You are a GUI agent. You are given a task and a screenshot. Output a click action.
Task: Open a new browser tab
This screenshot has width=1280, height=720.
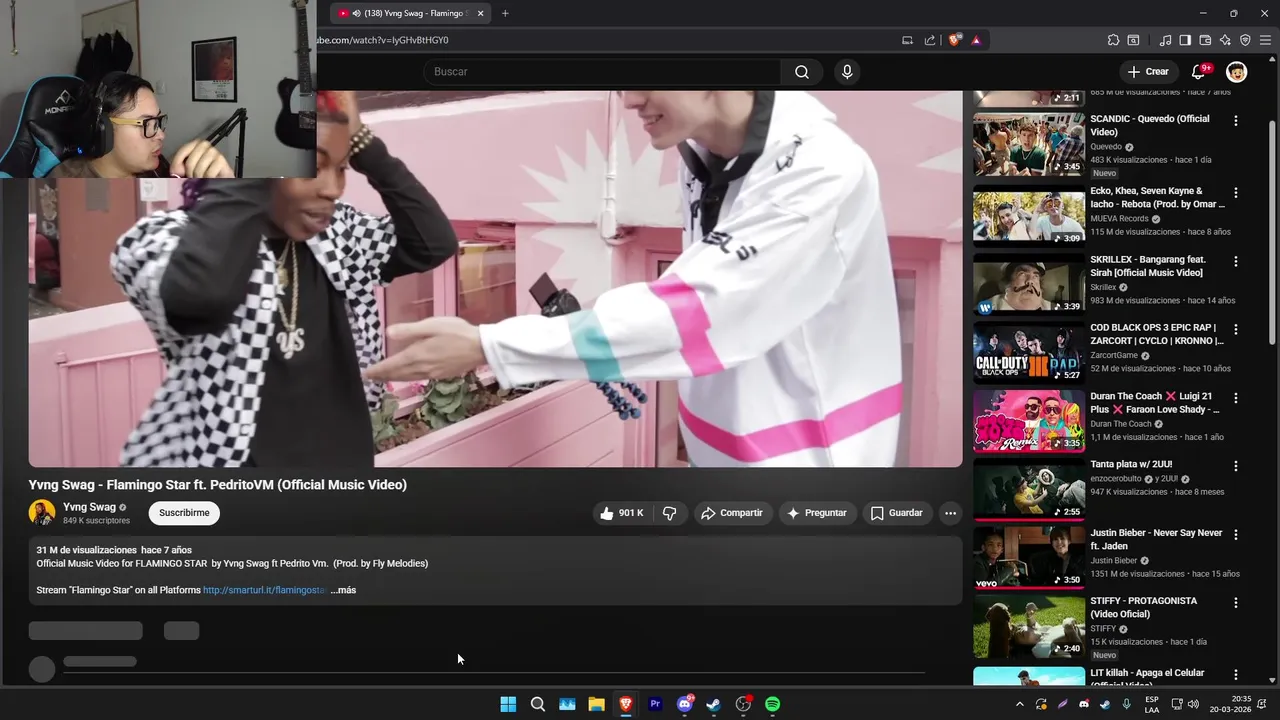coord(505,13)
